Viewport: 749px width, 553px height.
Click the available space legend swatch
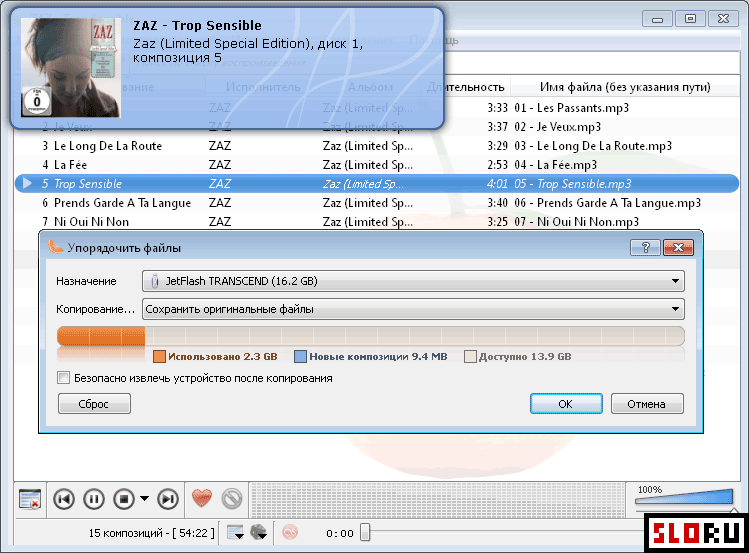(471, 356)
